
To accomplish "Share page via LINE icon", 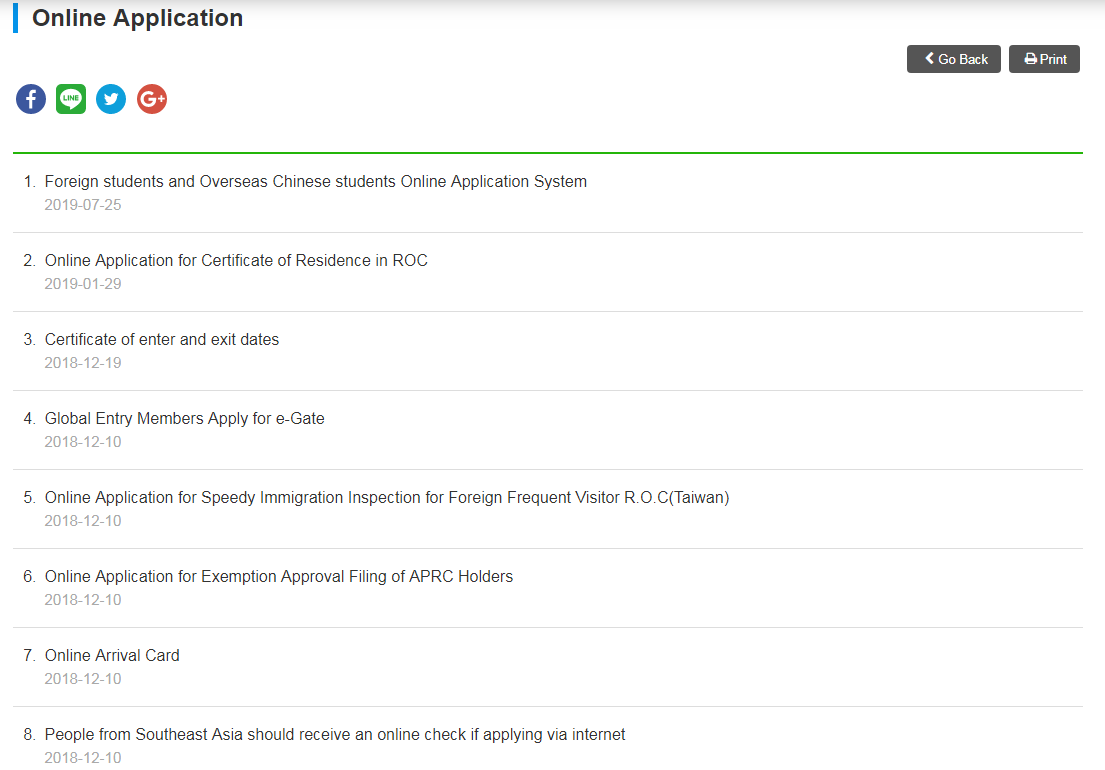I will [x=71, y=99].
